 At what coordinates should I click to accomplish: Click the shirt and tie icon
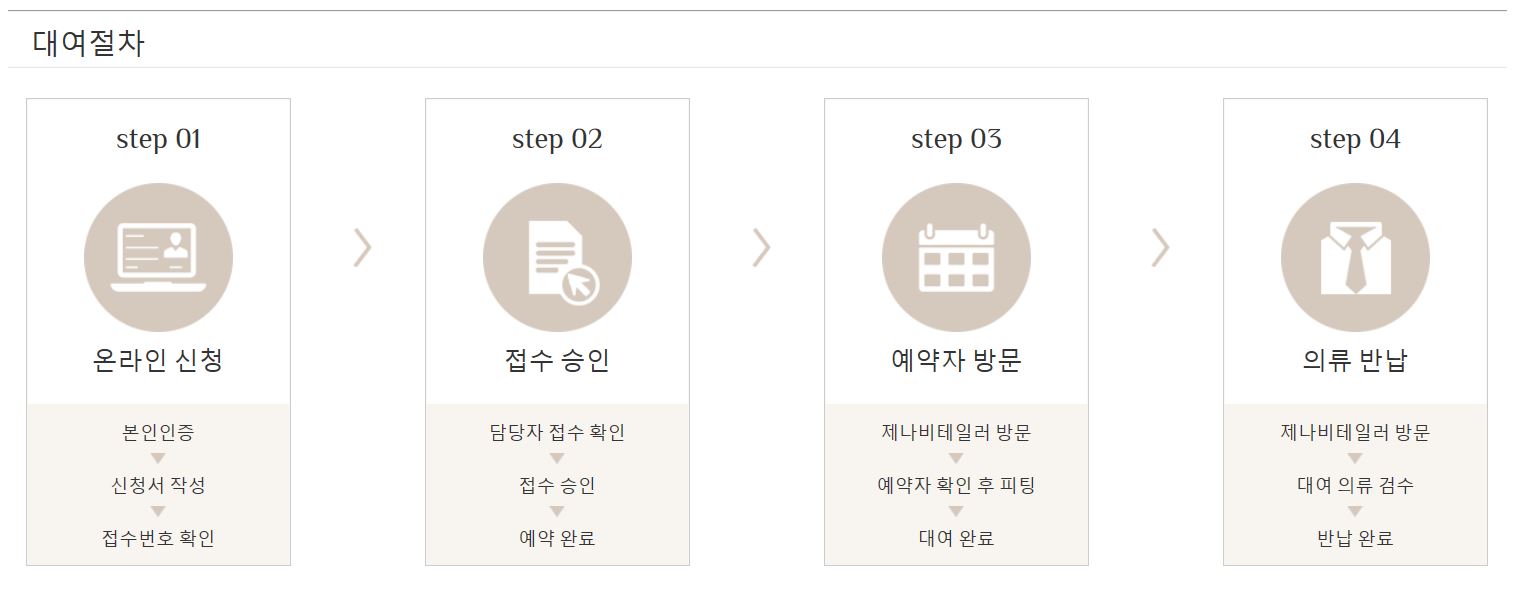point(1355,257)
